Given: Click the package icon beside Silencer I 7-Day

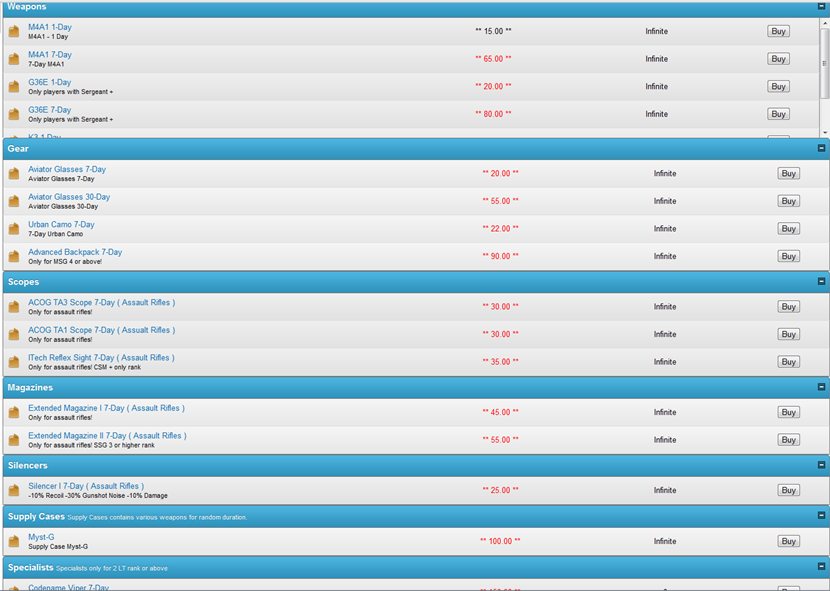Looking at the screenshot, I should [14, 491].
